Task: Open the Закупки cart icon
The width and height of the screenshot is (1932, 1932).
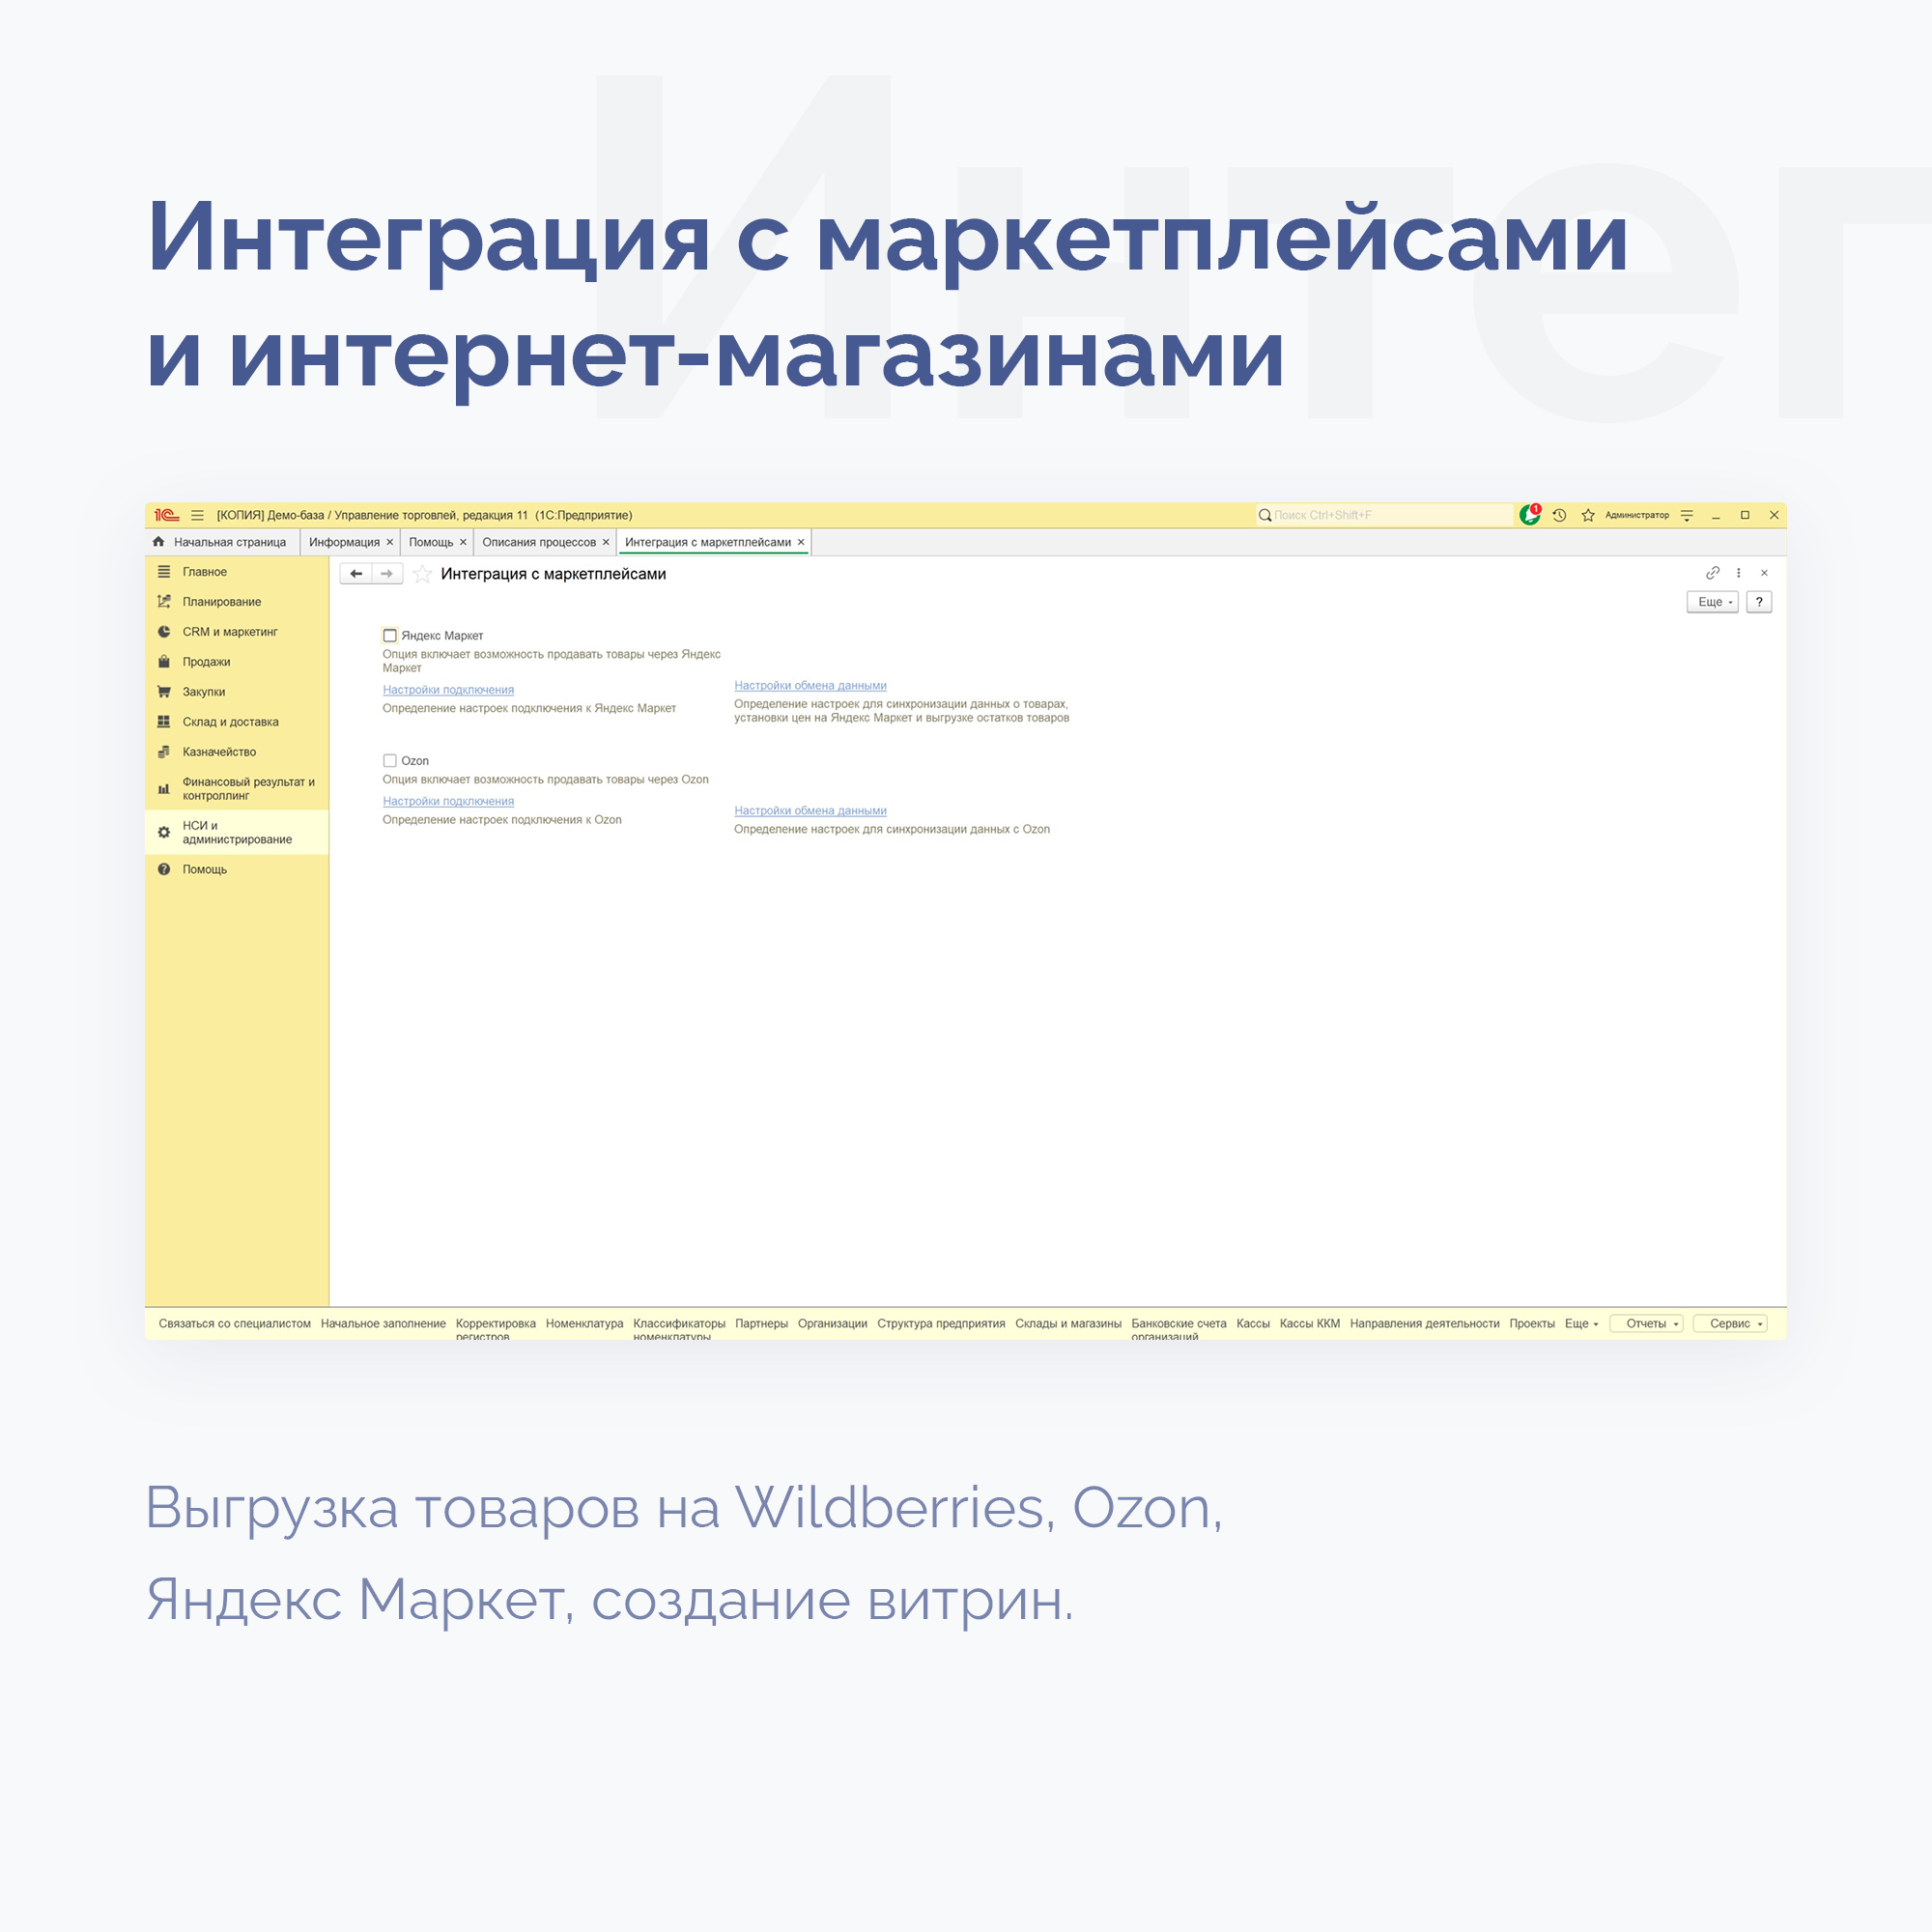Action: tap(164, 691)
